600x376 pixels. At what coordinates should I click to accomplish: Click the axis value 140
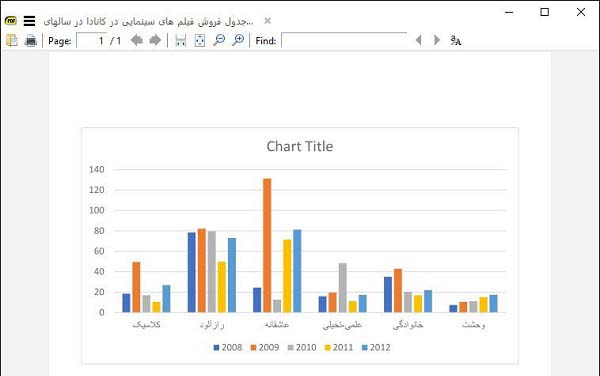click(96, 169)
